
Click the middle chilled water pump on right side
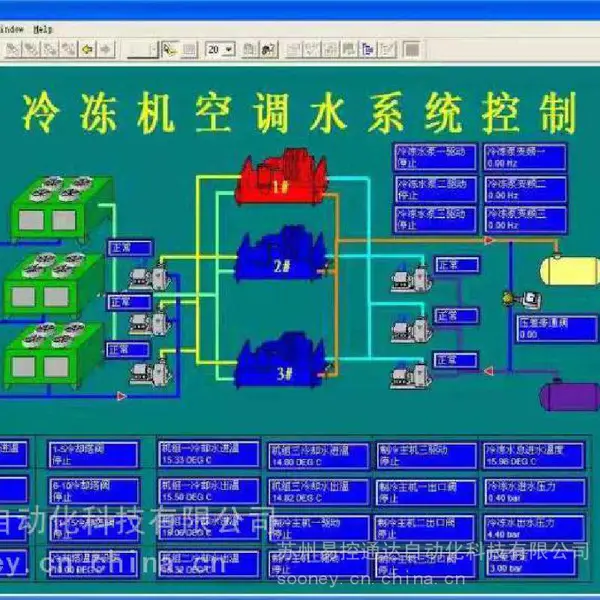point(411,329)
